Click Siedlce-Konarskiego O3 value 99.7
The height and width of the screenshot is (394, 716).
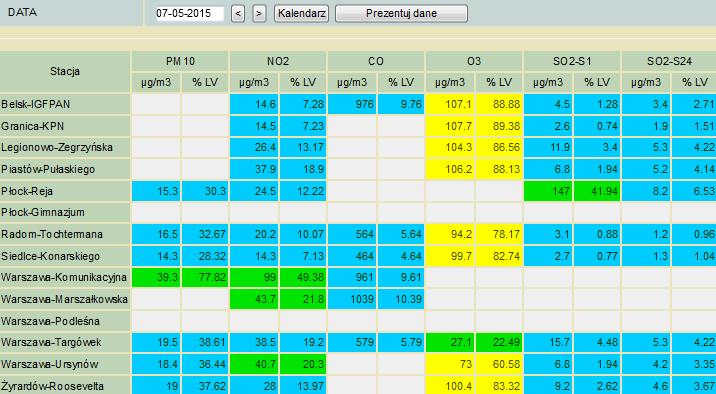[450, 256]
